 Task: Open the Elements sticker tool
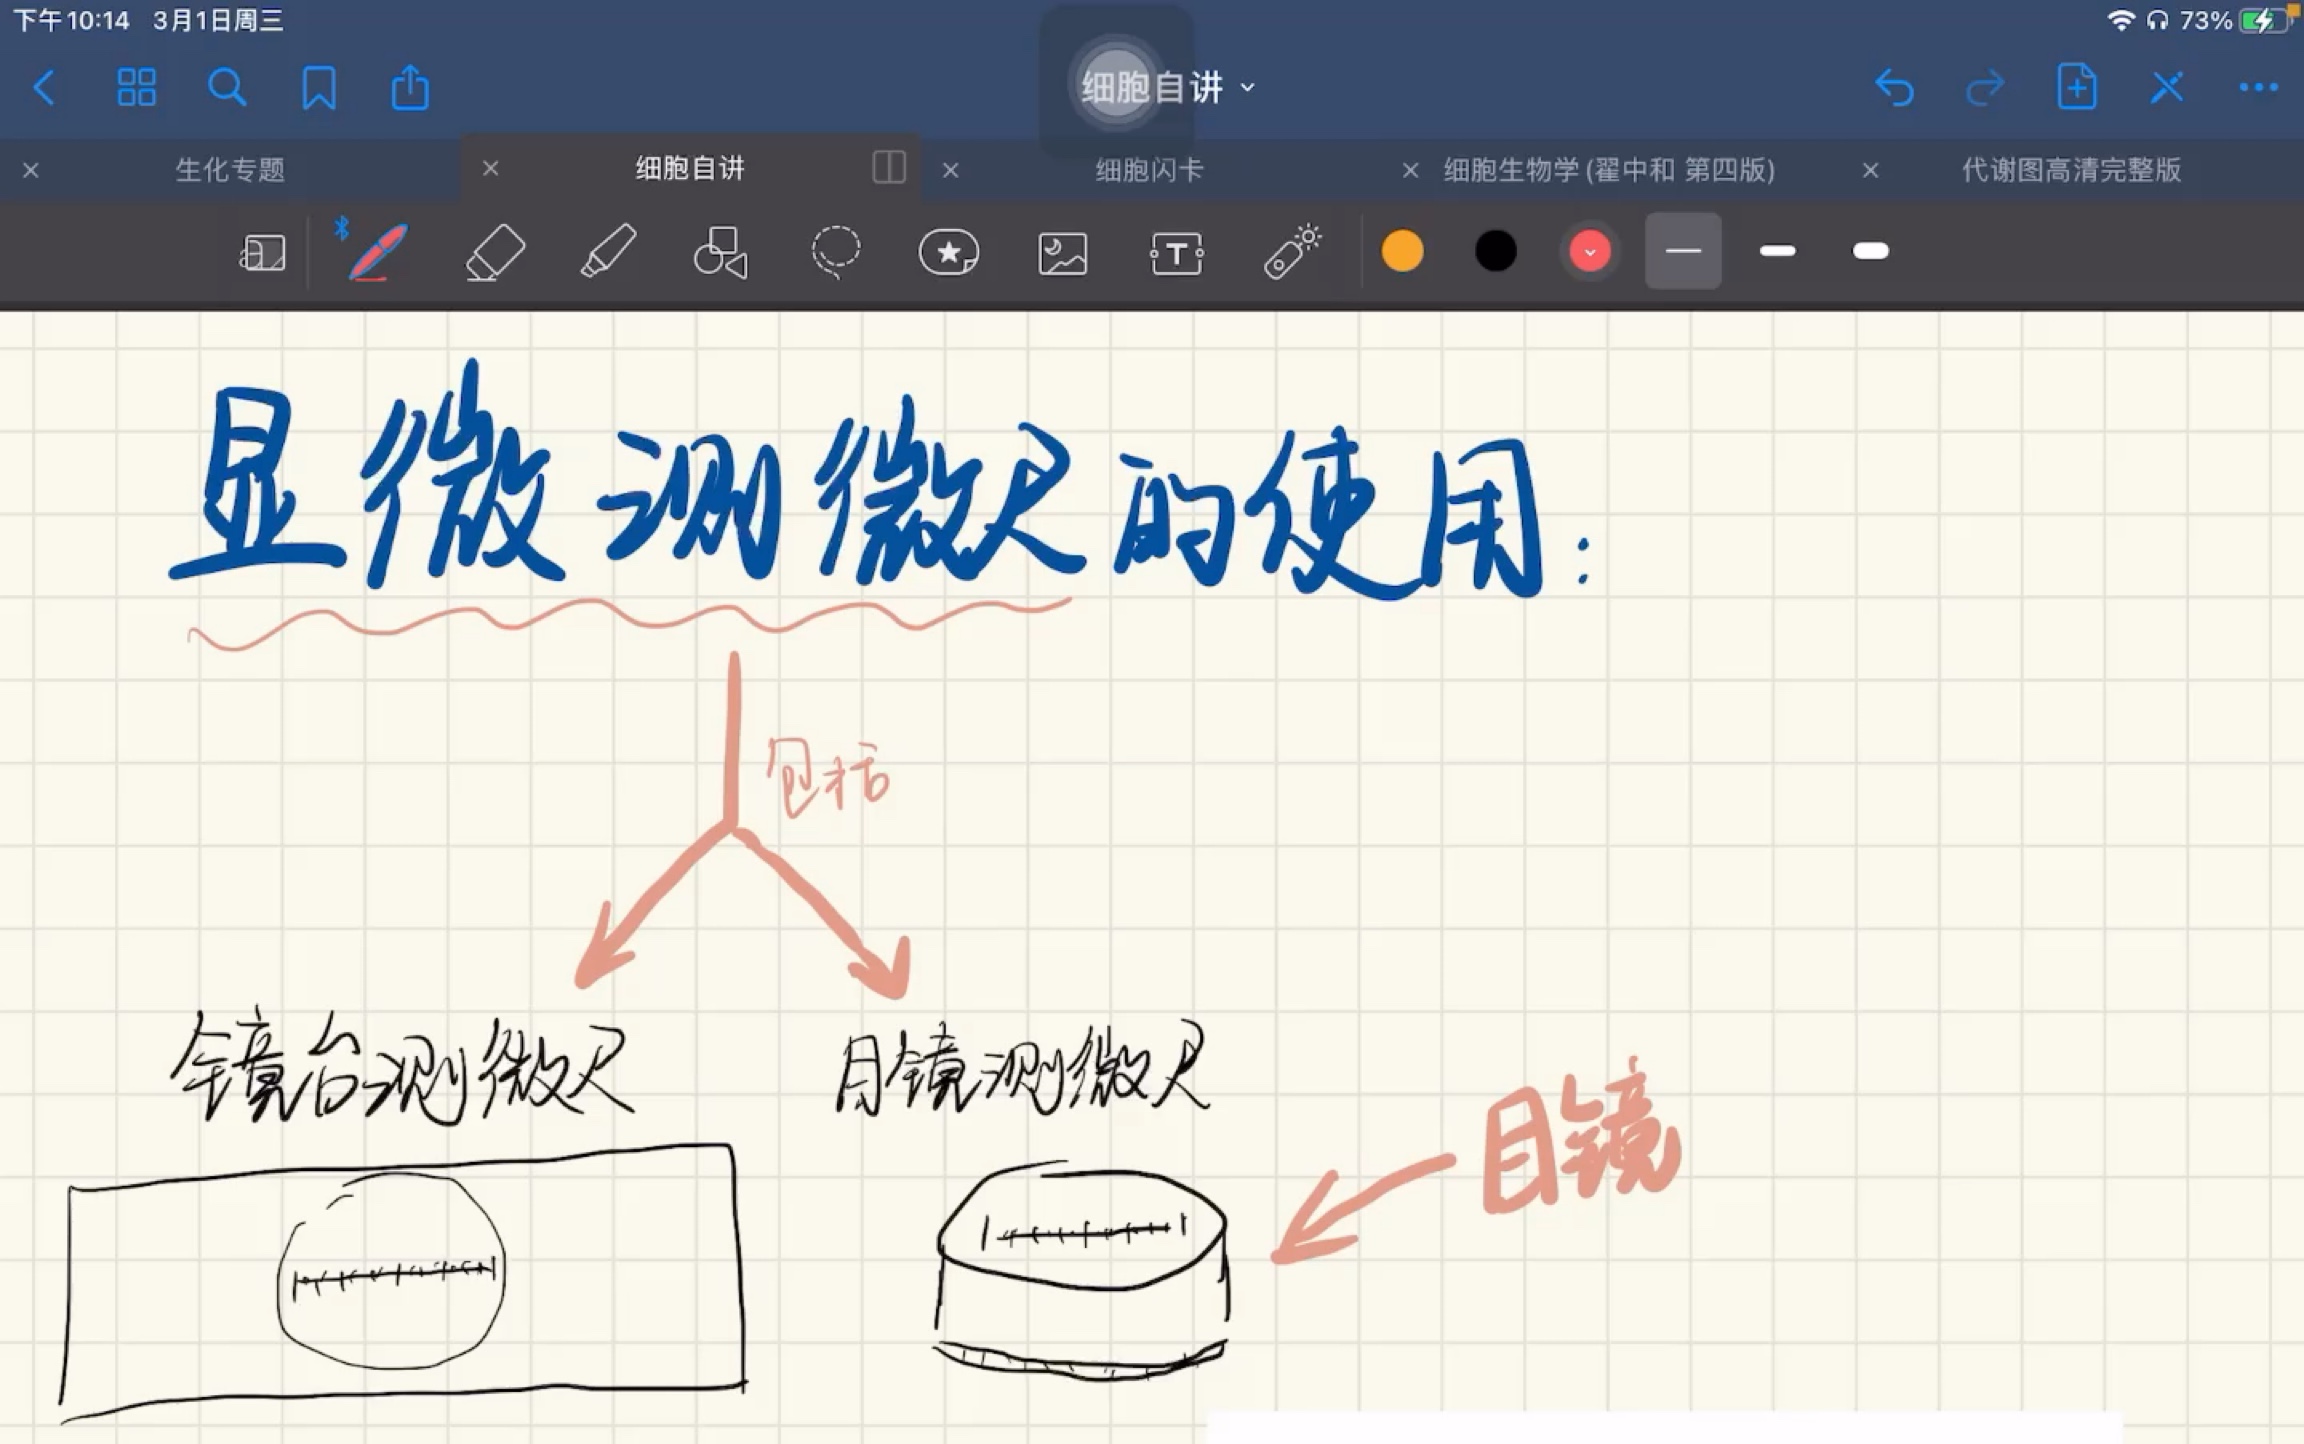click(x=948, y=251)
